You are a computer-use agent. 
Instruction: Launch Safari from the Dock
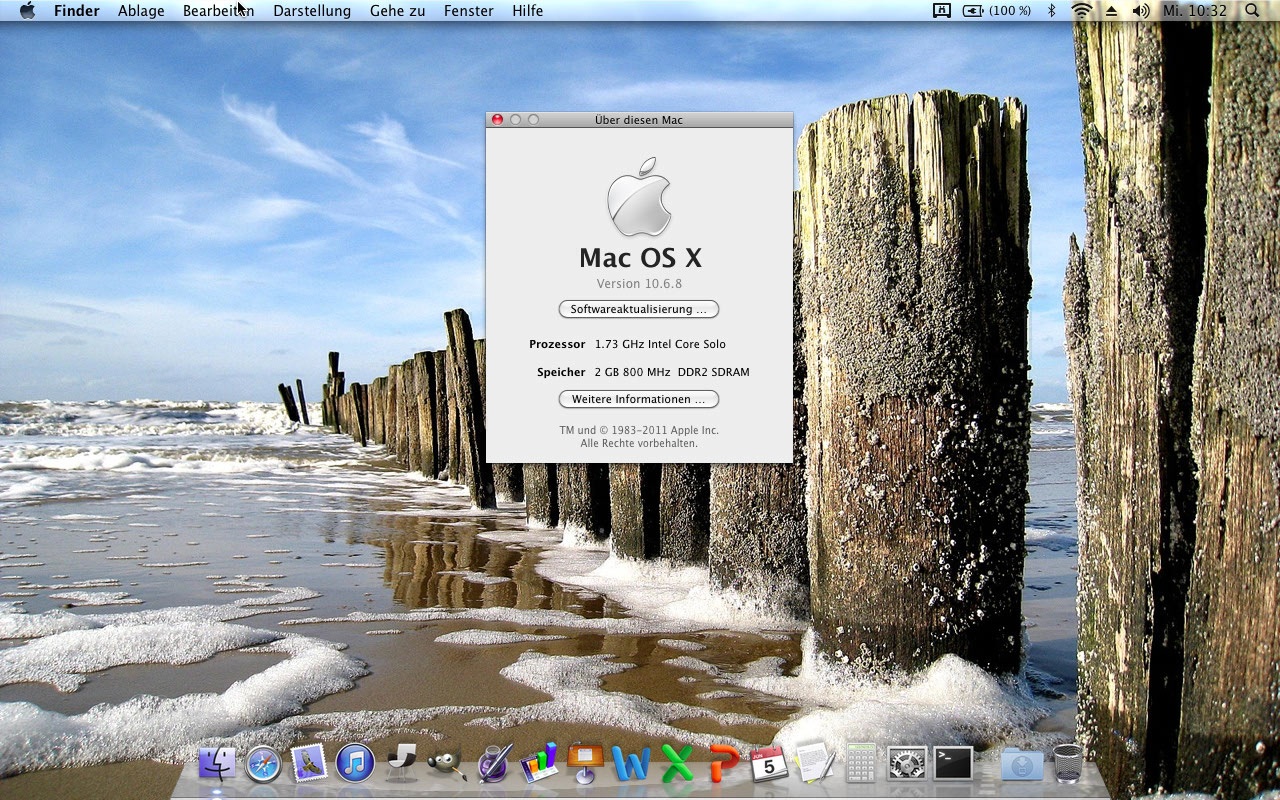pos(264,764)
